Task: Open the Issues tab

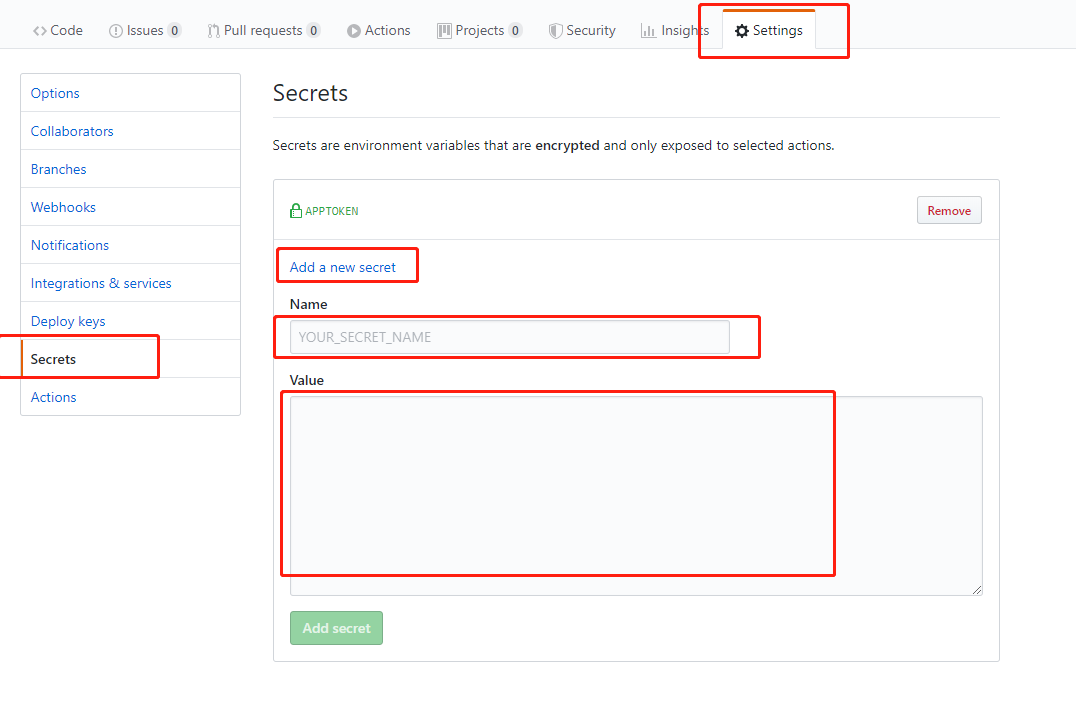Action: coord(145,30)
